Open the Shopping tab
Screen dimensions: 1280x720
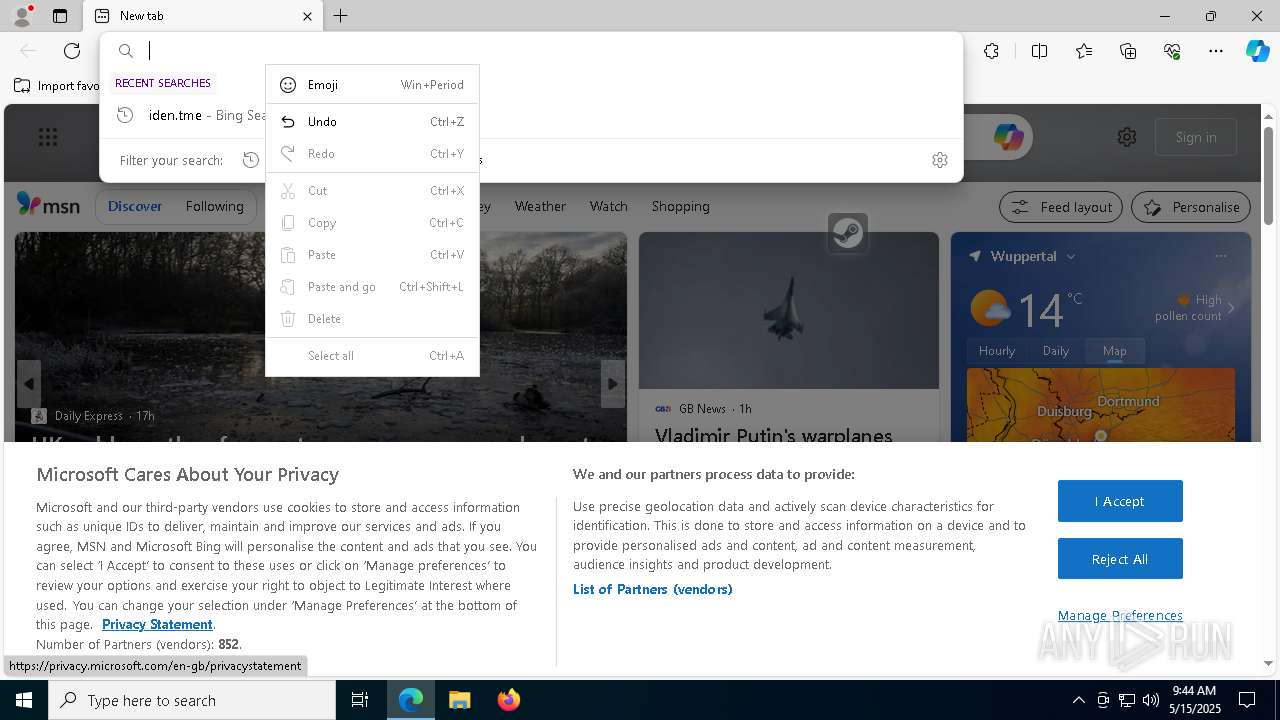click(x=680, y=206)
